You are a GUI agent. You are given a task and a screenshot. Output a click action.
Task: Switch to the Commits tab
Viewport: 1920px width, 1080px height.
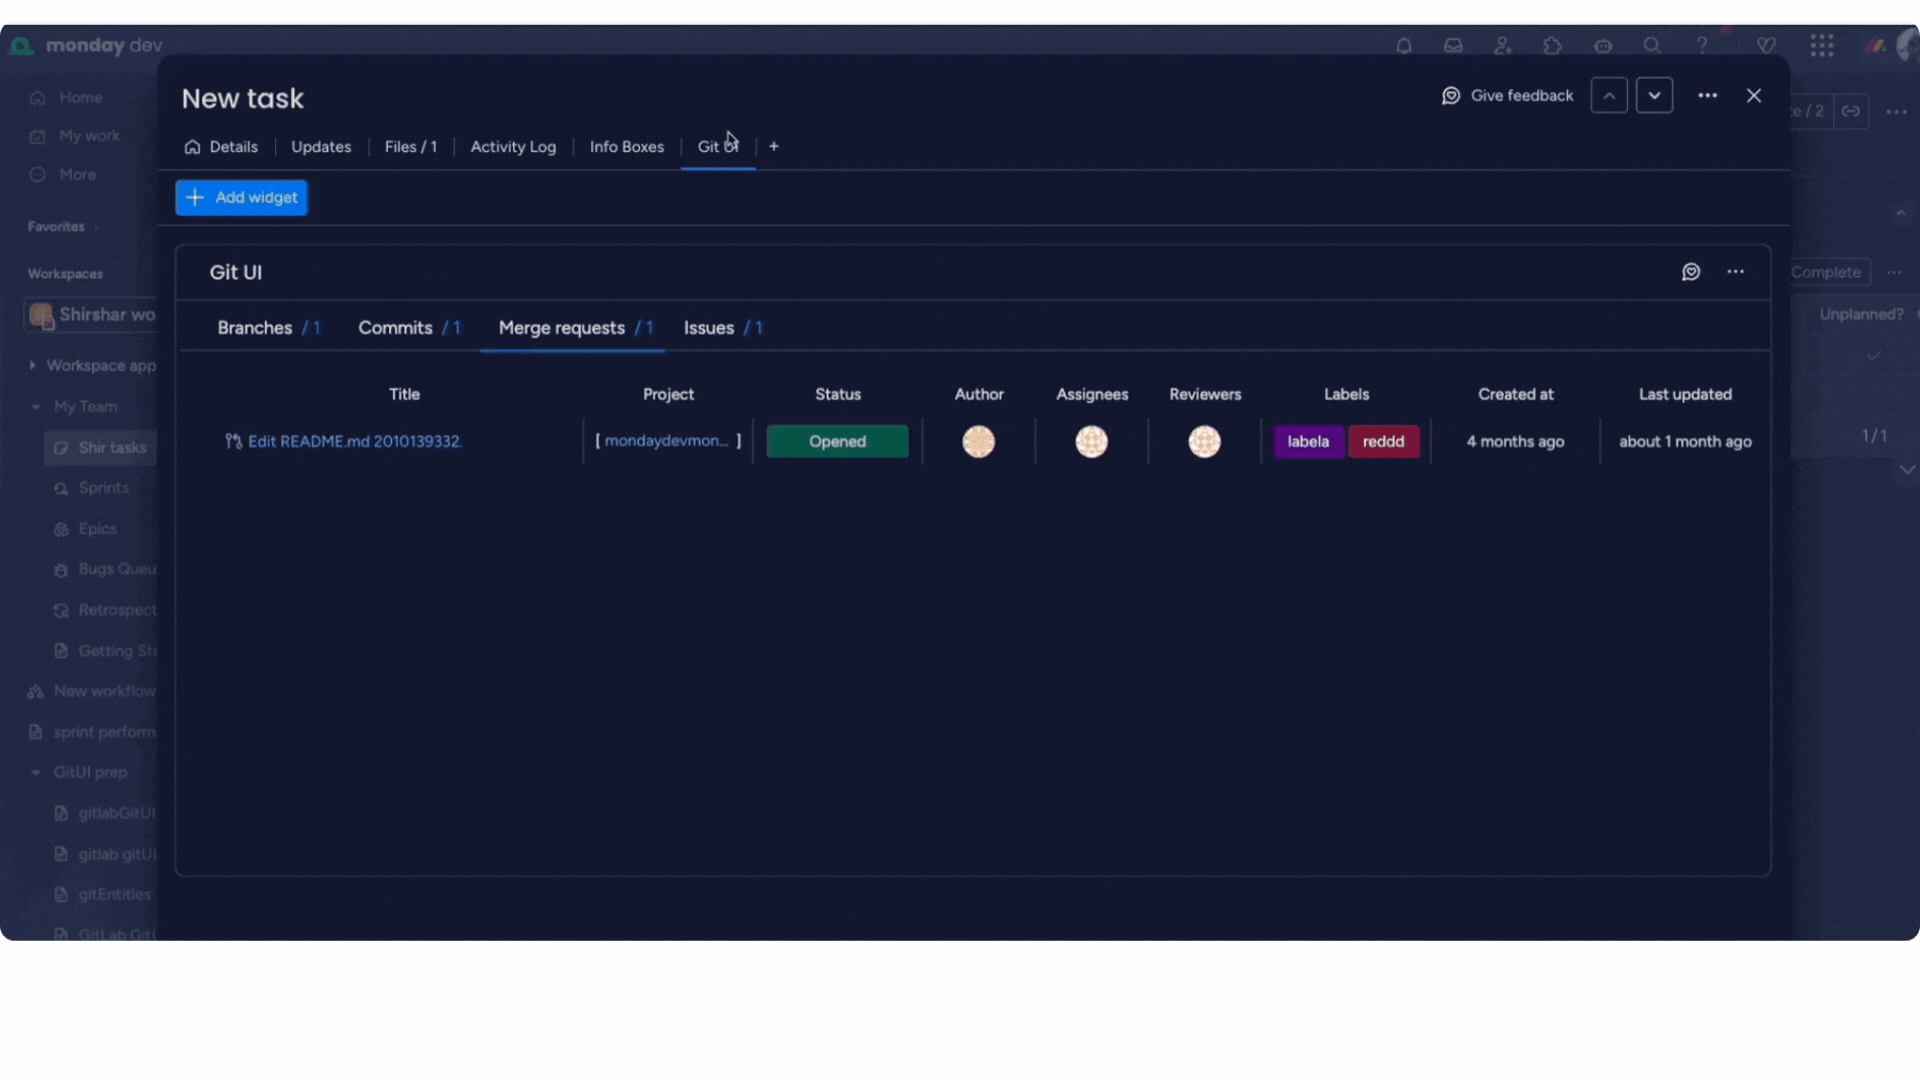coord(409,328)
